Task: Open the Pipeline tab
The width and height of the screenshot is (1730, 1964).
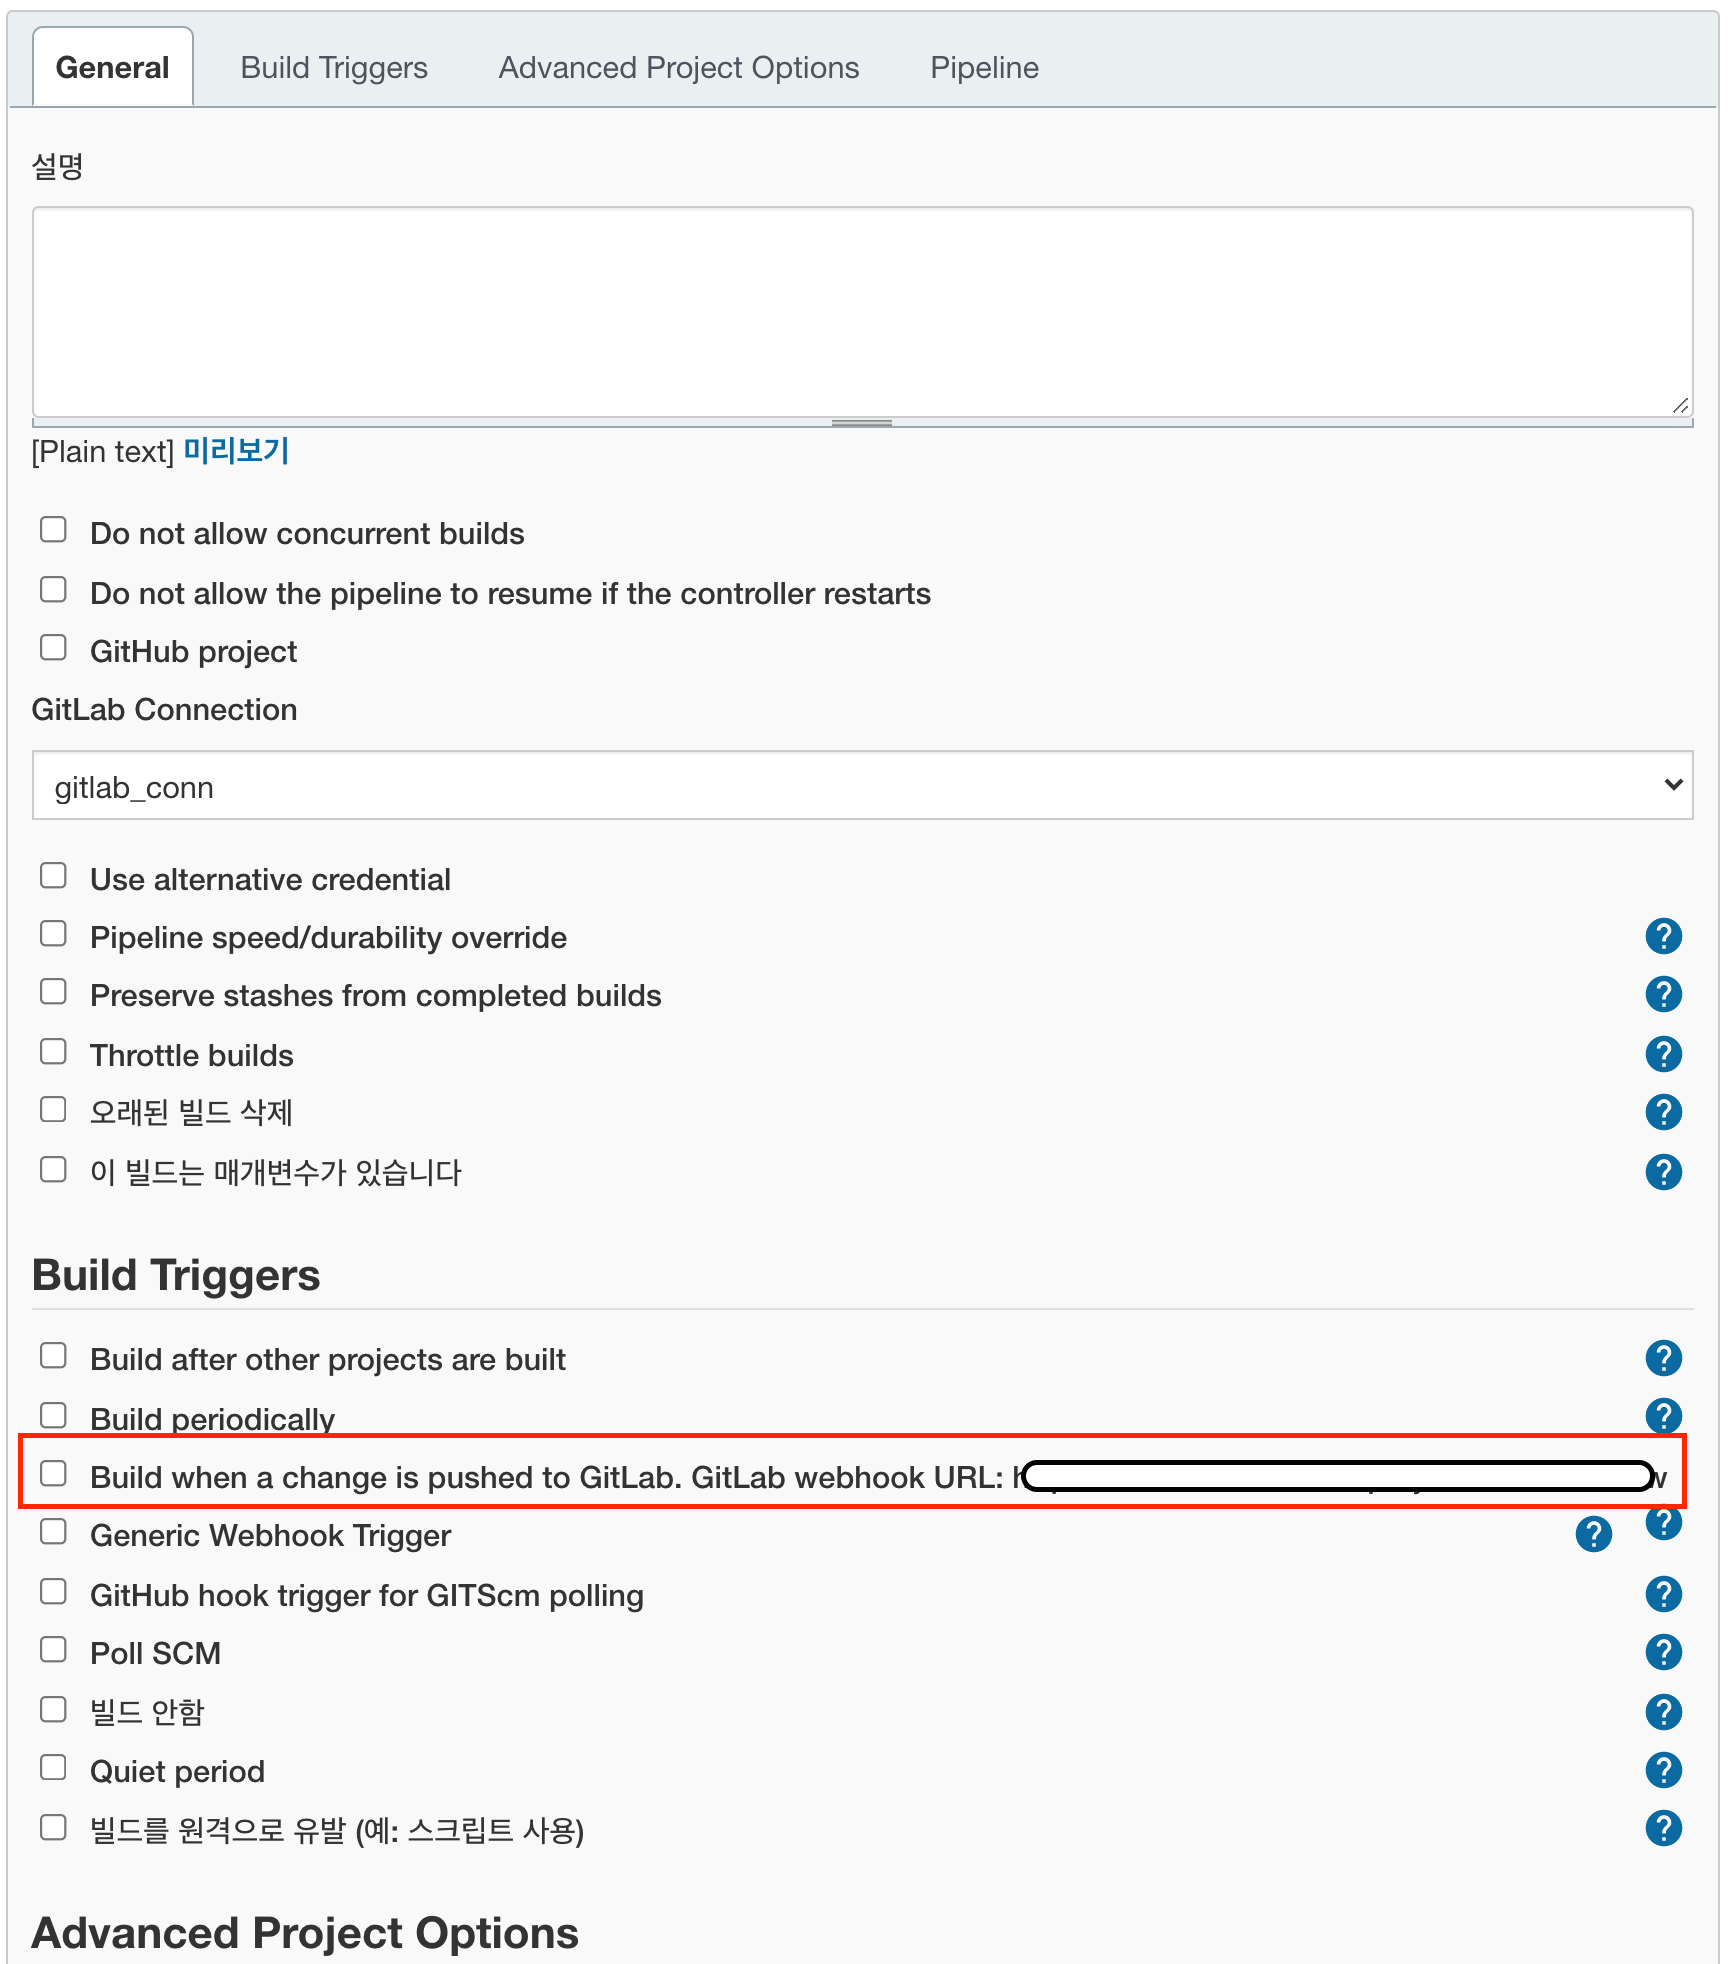Action: 984,68
